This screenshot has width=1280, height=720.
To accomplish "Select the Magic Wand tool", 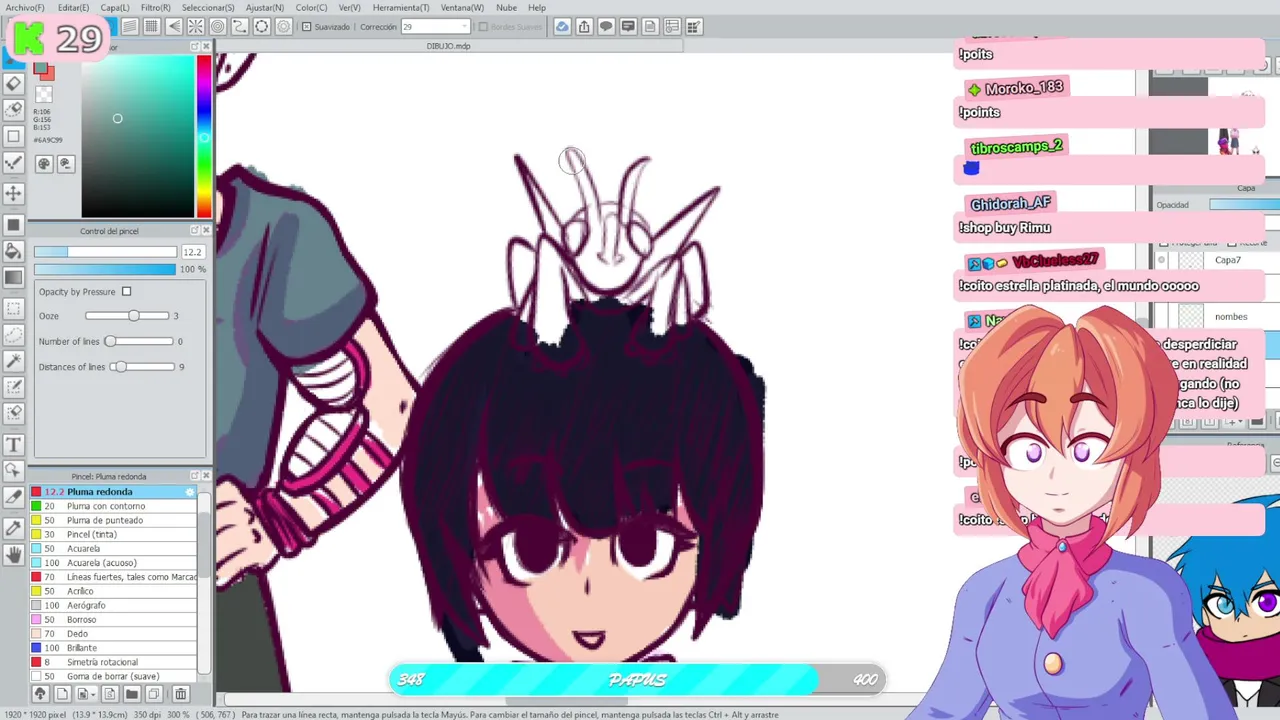I will pos(14,361).
